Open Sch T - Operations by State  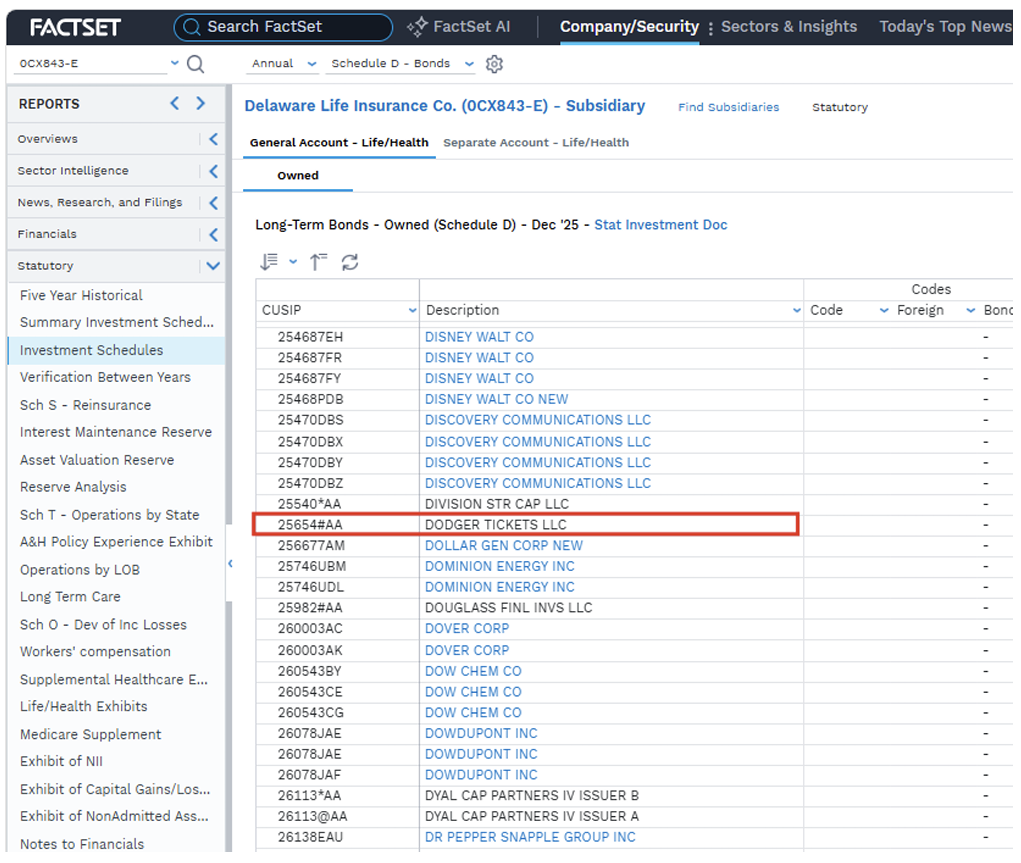pos(109,515)
